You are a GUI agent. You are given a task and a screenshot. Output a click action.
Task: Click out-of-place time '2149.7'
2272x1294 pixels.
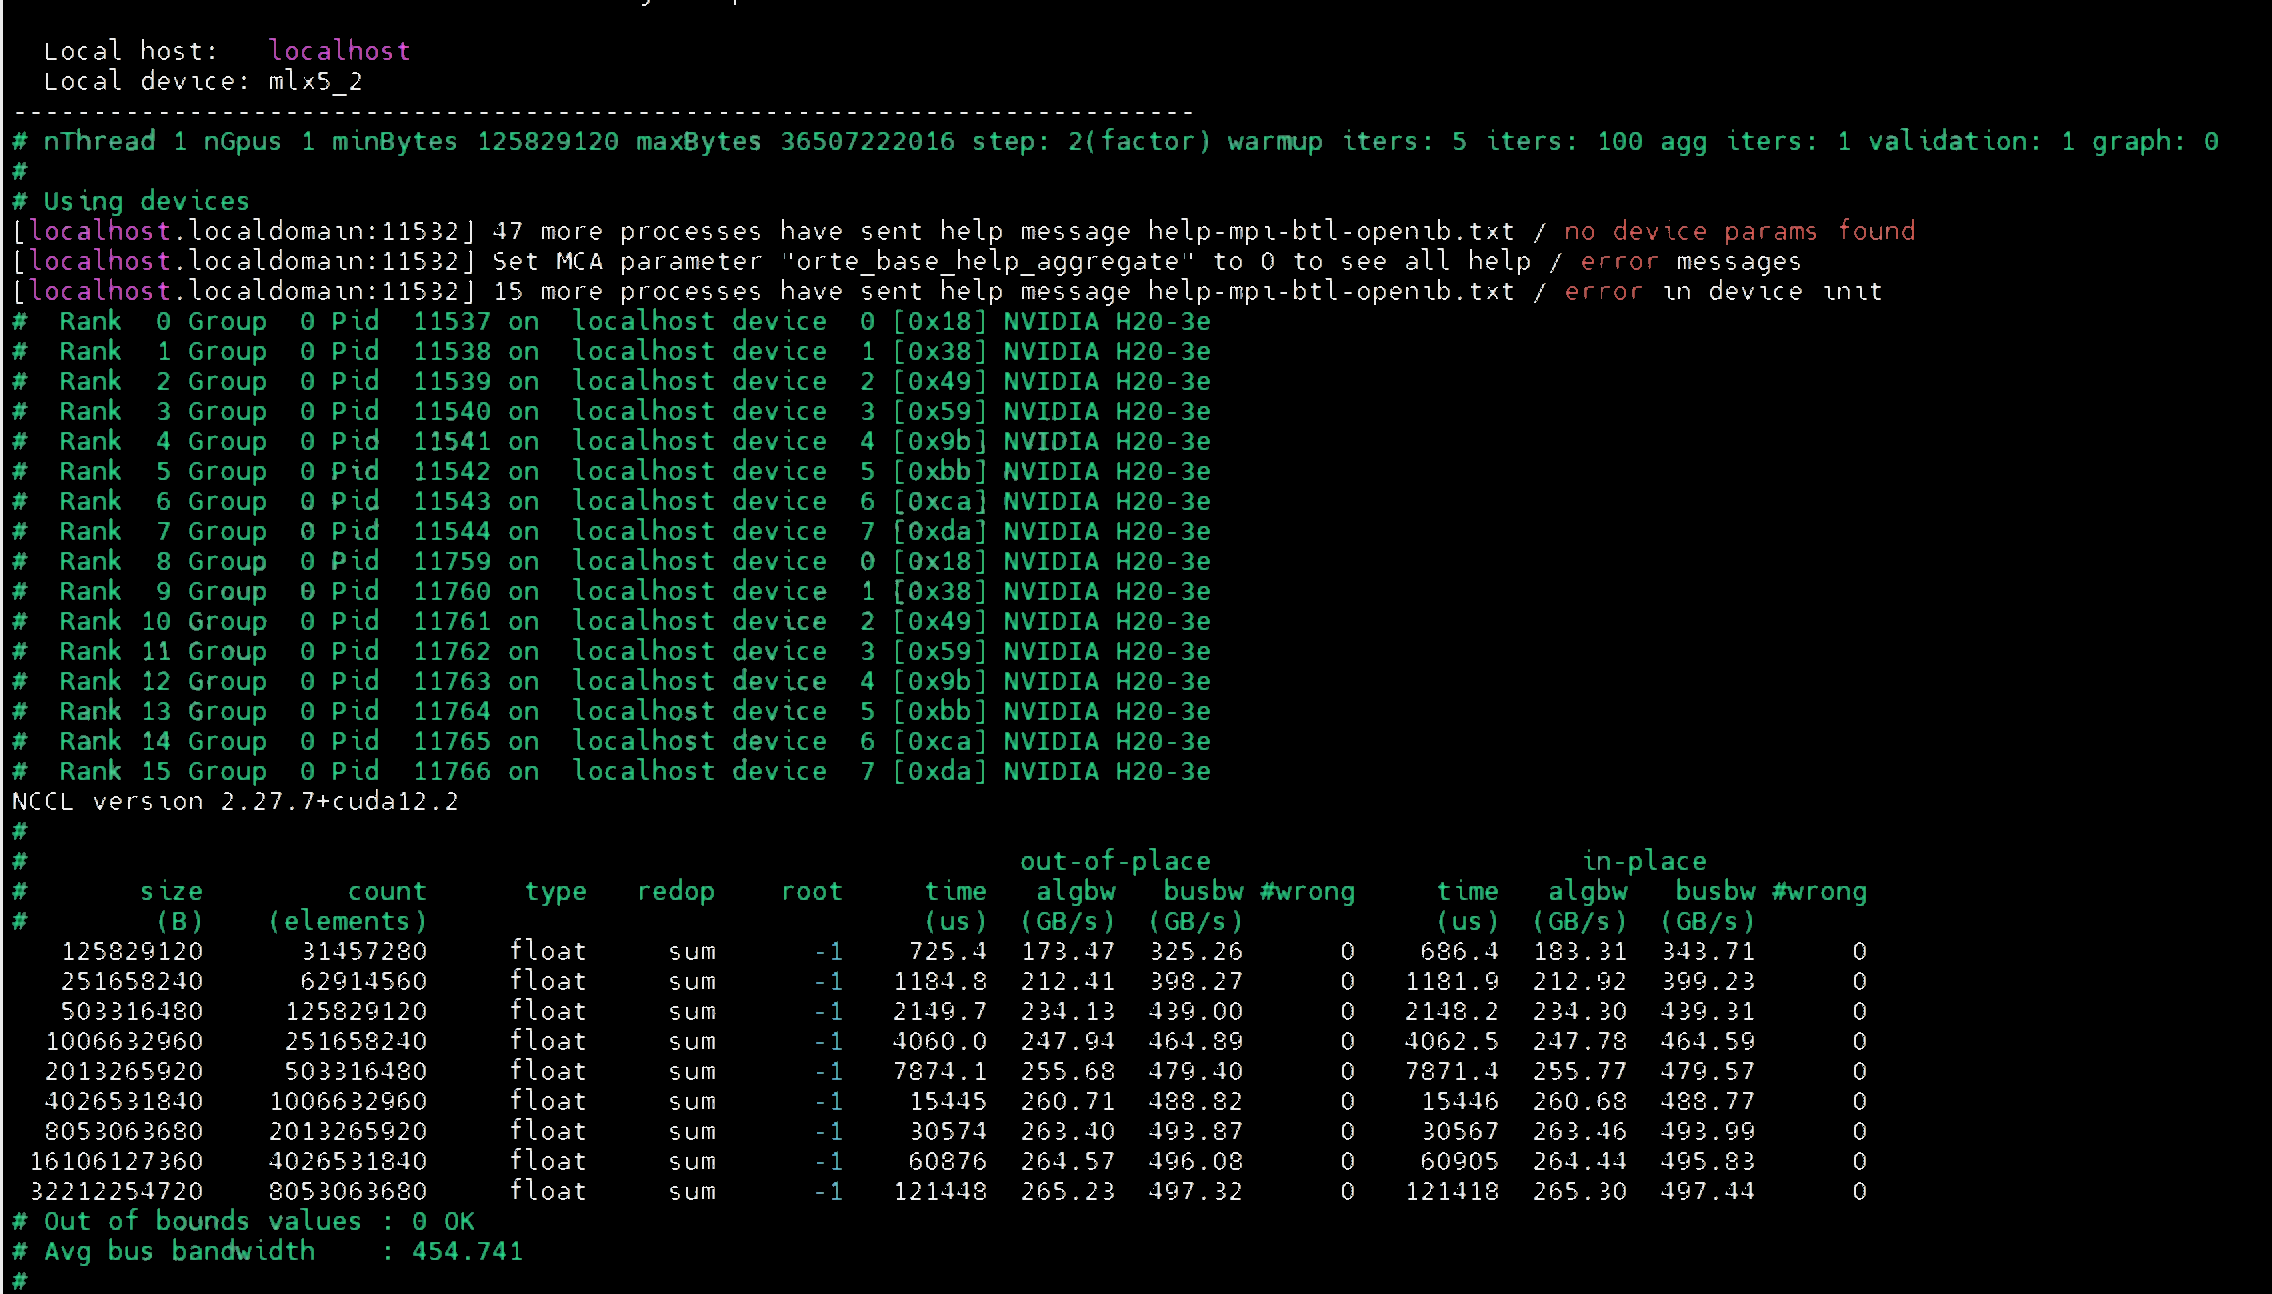(x=940, y=1011)
